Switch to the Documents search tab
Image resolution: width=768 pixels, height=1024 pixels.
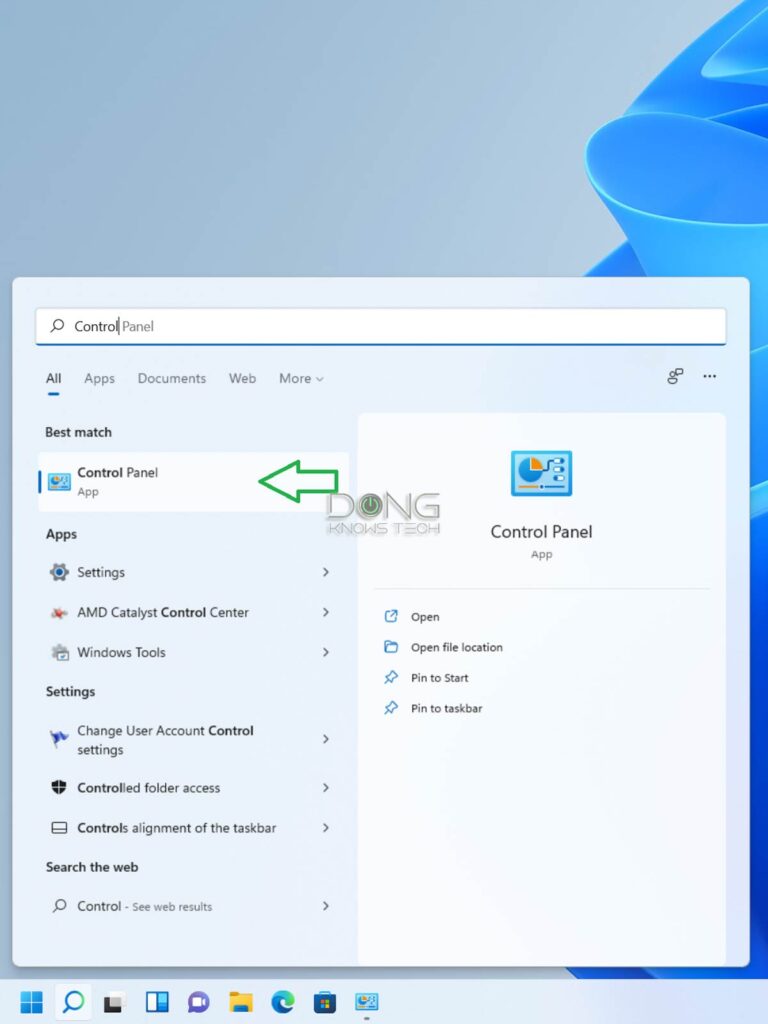click(x=172, y=378)
